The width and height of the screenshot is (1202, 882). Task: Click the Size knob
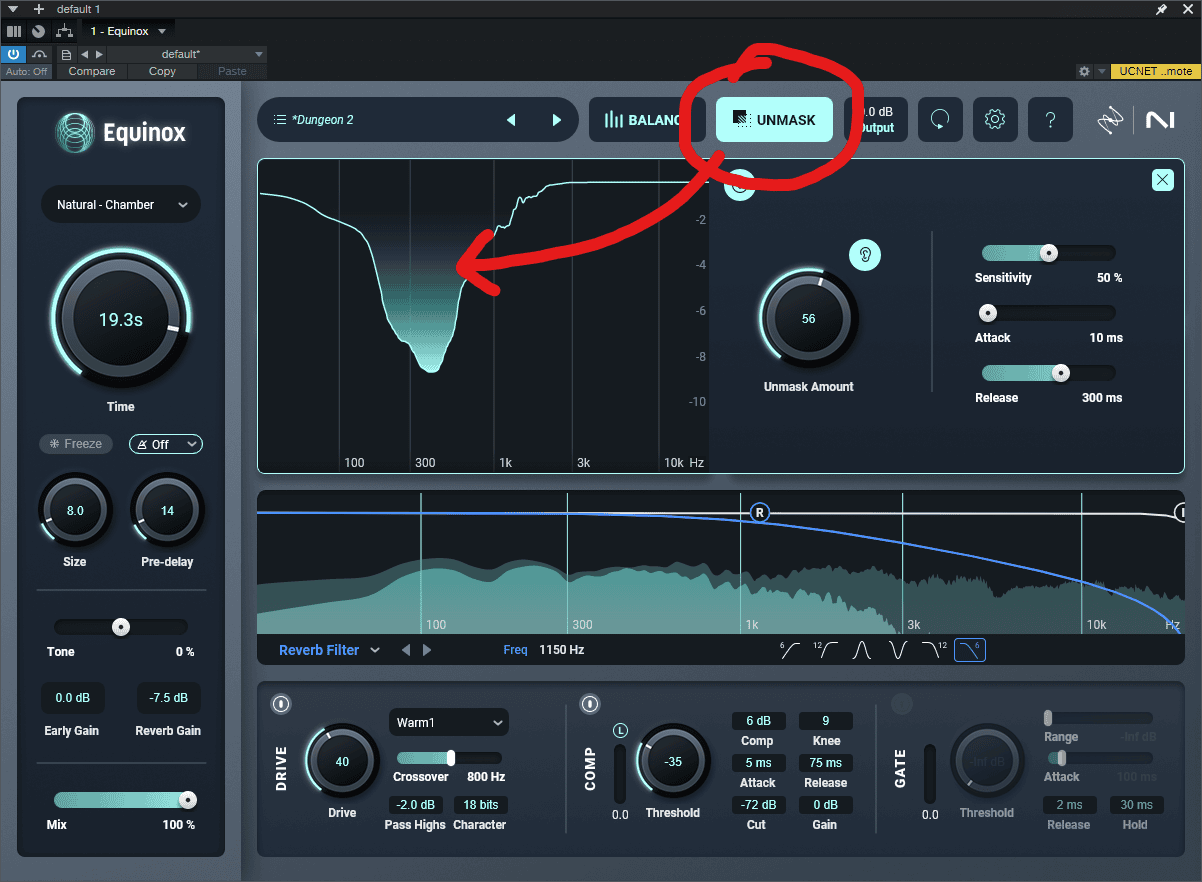[74, 510]
